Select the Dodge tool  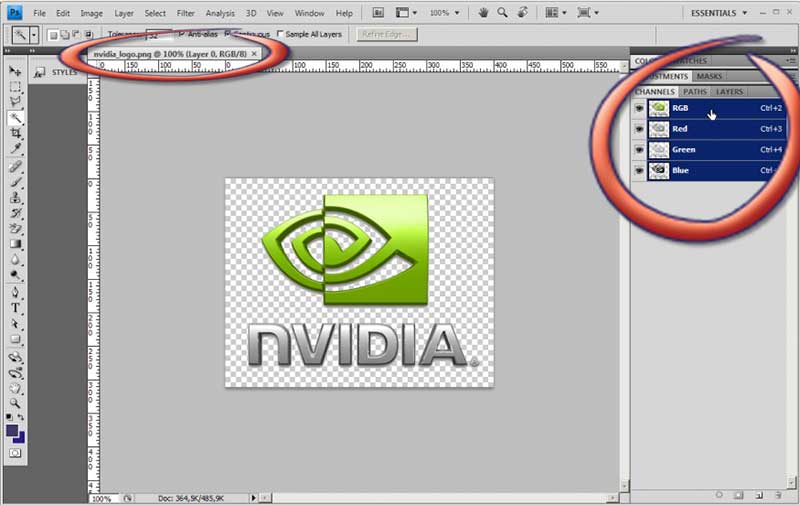point(15,275)
